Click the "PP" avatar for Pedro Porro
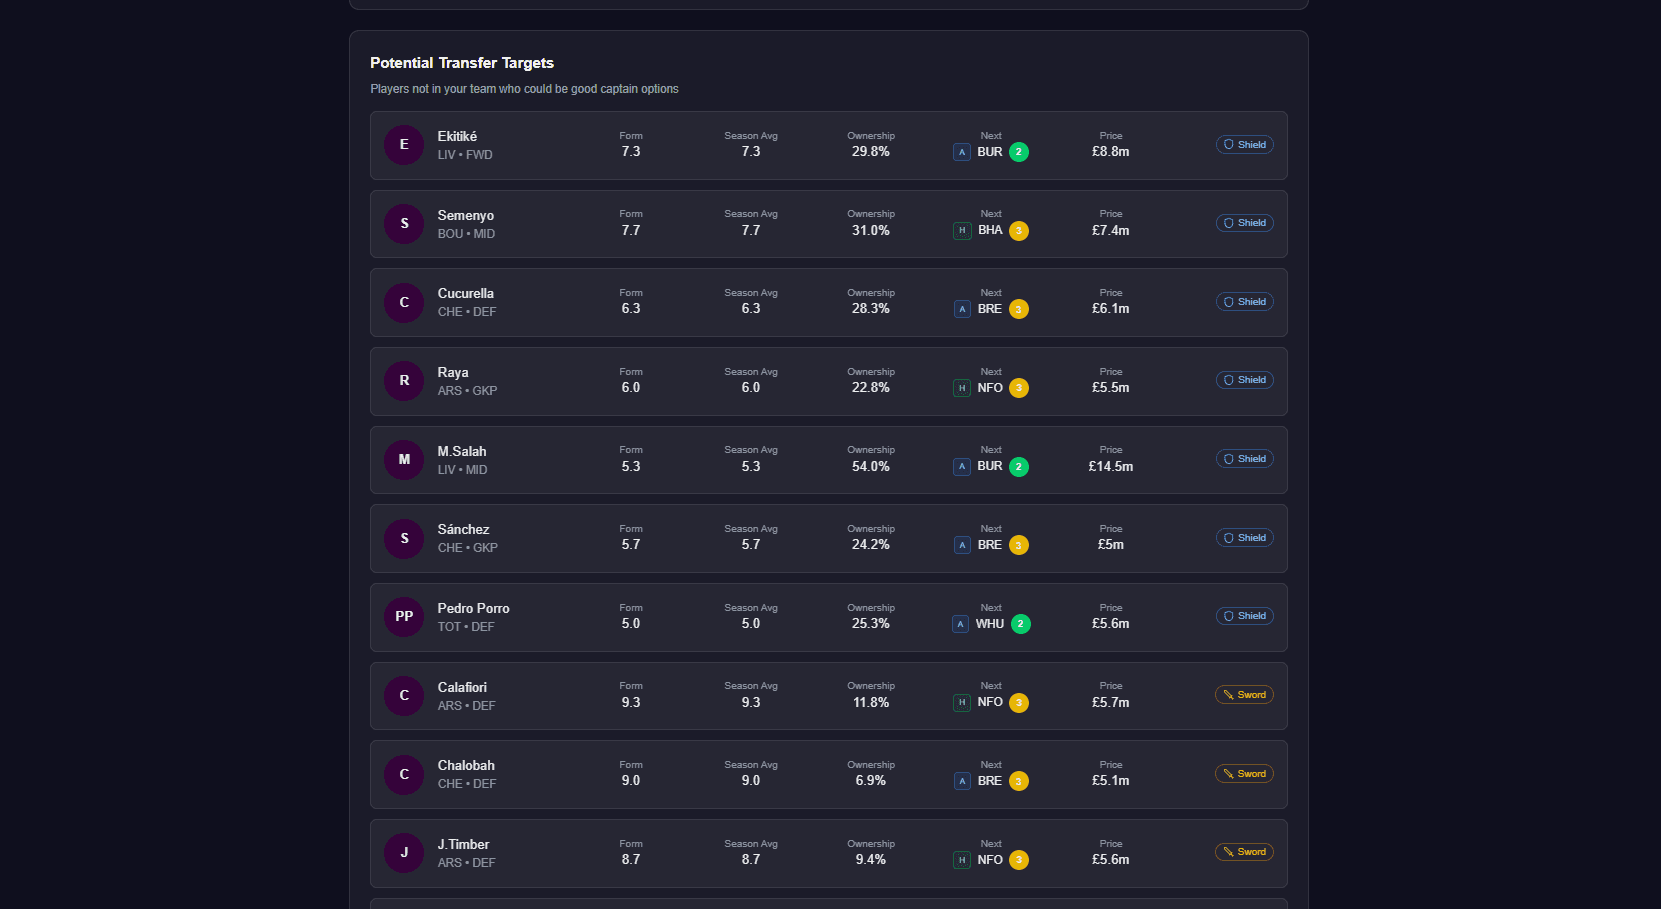 [x=404, y=617]
